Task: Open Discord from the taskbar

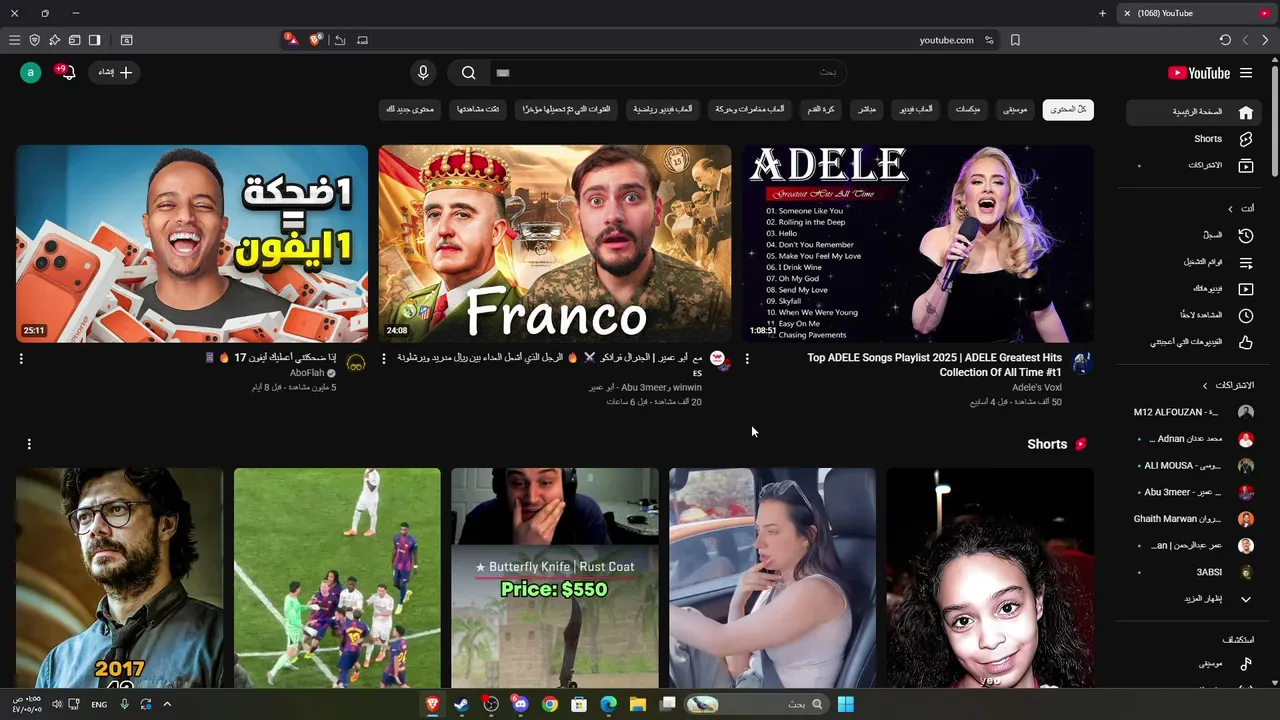Action: [520, 704]
